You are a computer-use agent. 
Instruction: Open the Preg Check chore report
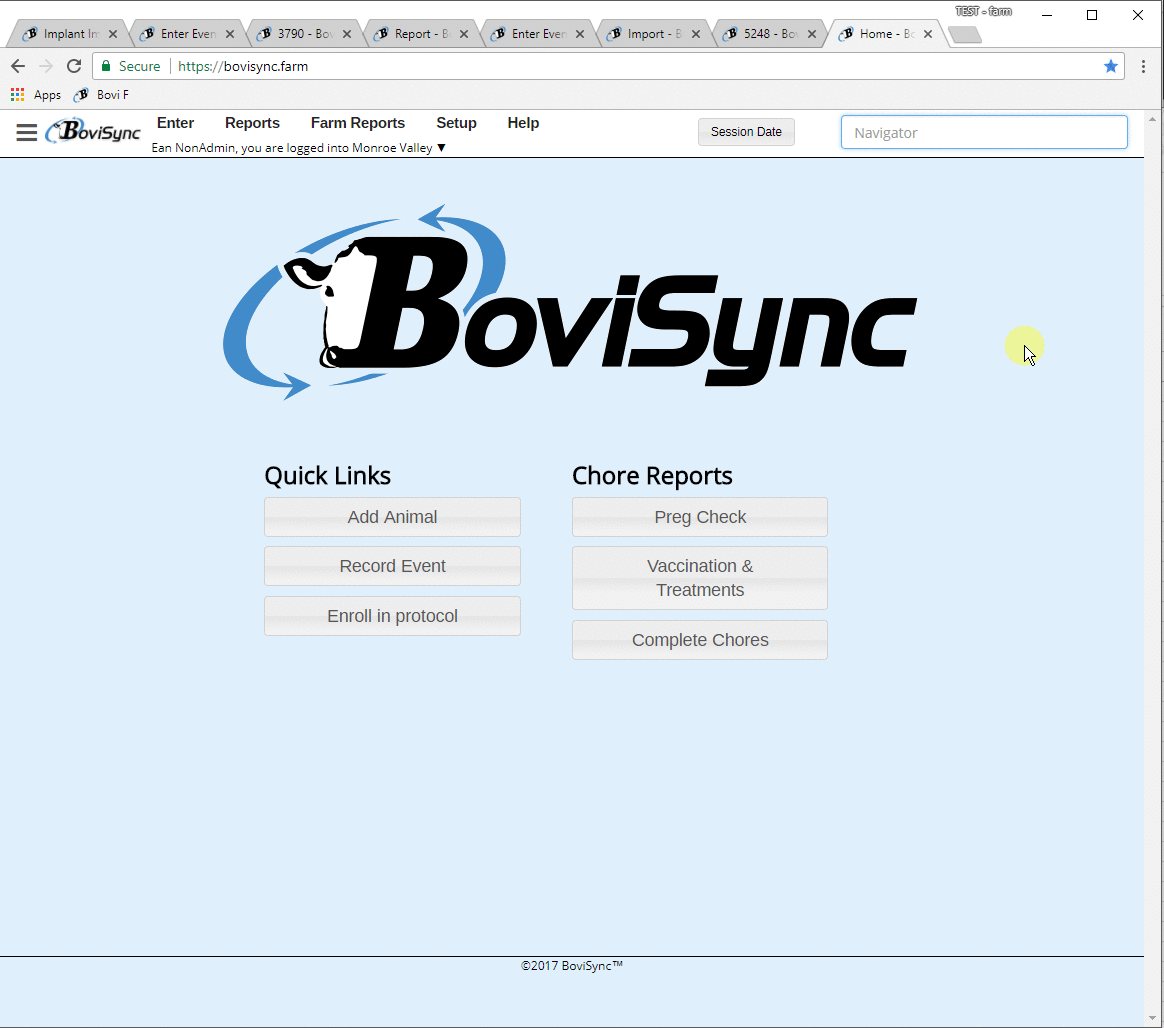coord(699,517)
